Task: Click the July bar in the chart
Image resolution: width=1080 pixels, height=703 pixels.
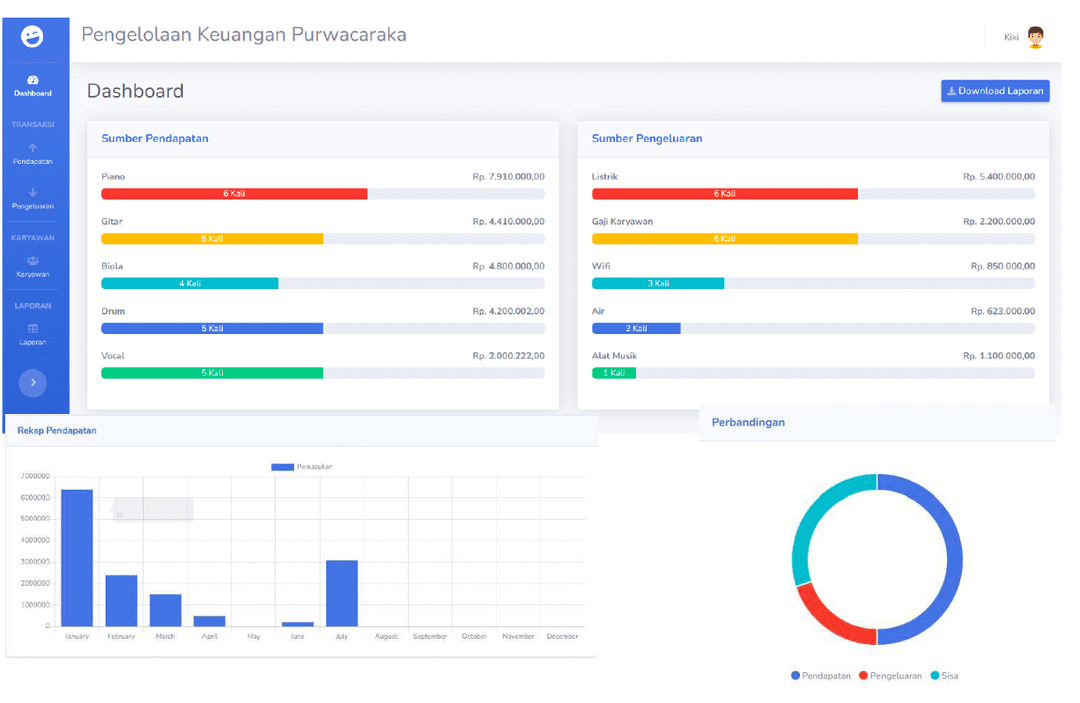Action: pyautogui.click(x=341, y=593)
